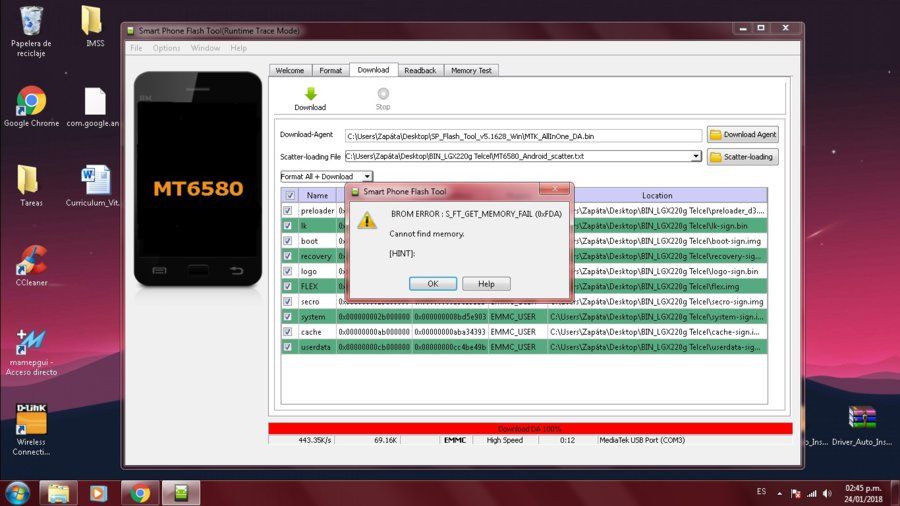Screen dimensions: 900x506
Task: Open the File menu
Action: tap(136, 48)
